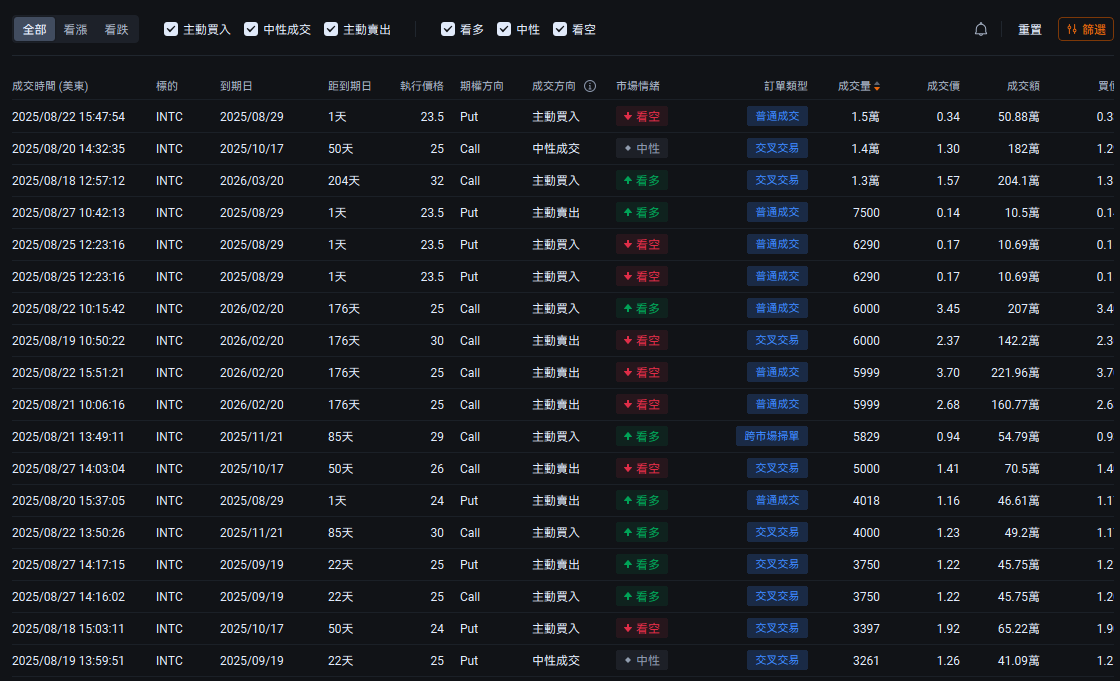The image size is (1120, 681).
Task: Toggle the 看空 sentiment checkbox
Action: (x=560, y=30)
